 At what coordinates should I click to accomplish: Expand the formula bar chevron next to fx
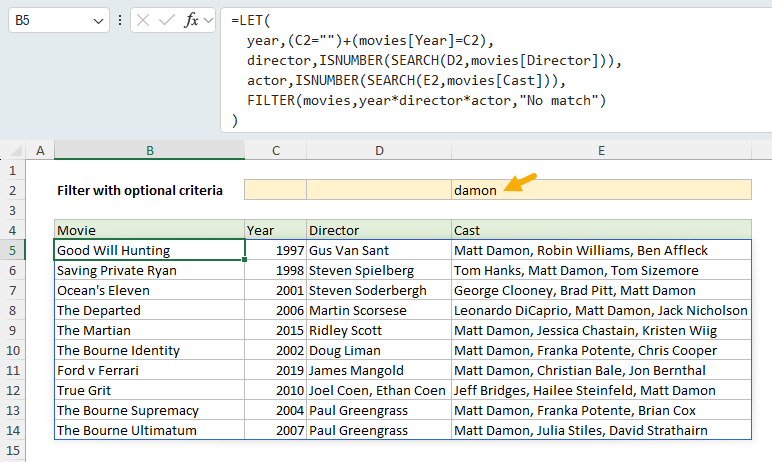[x=208, y=21]
